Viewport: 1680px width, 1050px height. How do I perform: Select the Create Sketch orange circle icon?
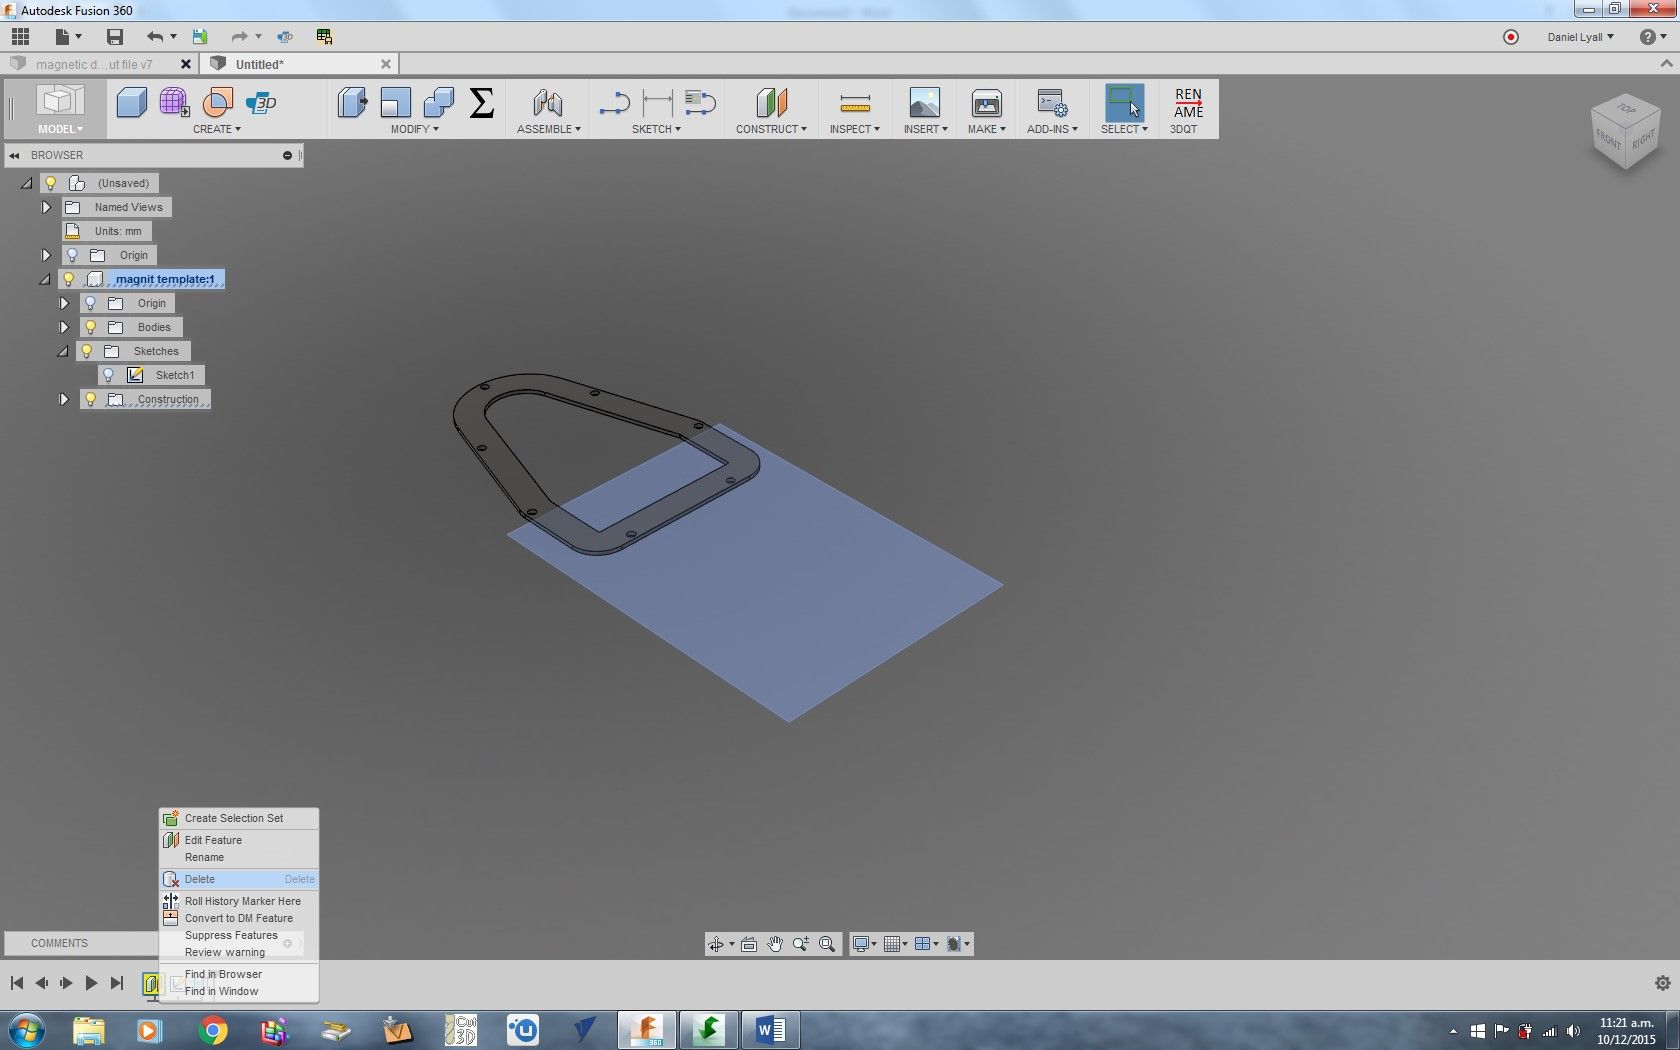pyautogui.click(x=217, y=102)
